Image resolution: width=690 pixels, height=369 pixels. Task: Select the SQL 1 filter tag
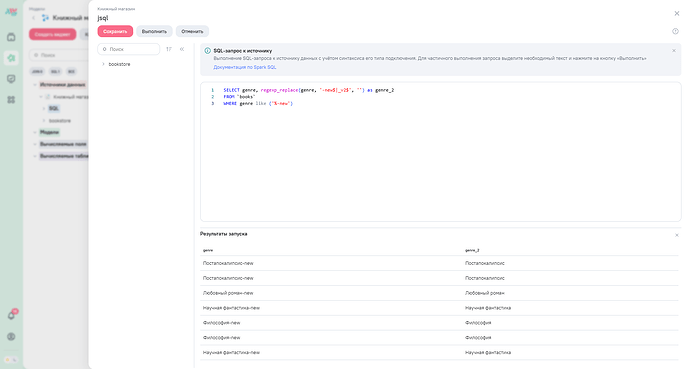(55, 71)
